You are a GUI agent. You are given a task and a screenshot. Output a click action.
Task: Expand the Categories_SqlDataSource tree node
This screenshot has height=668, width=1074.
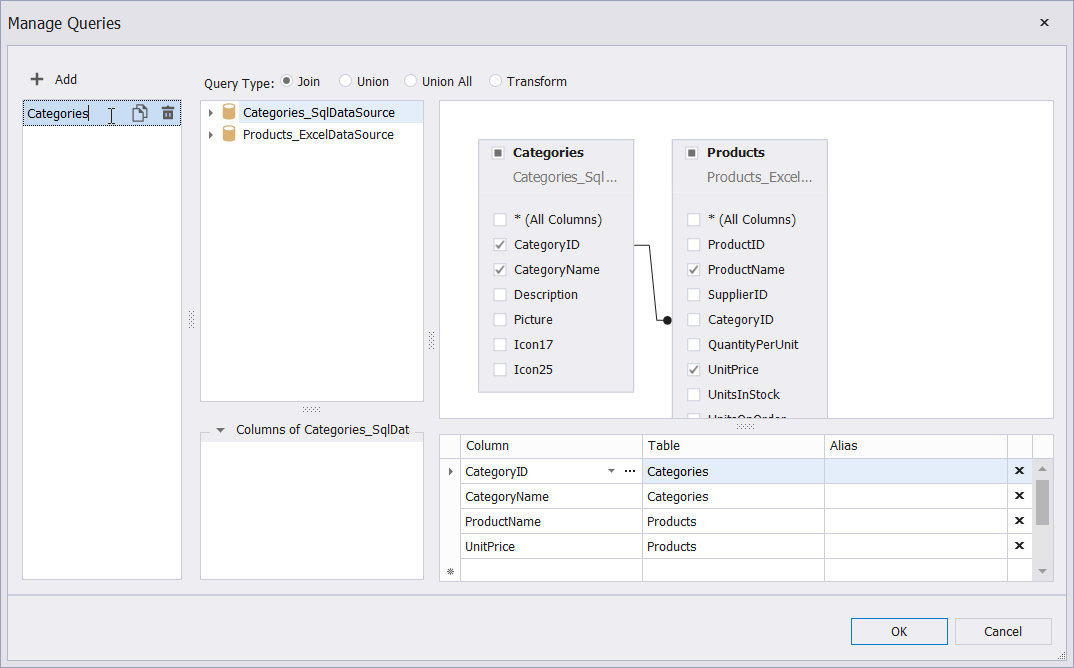[210, 113]
